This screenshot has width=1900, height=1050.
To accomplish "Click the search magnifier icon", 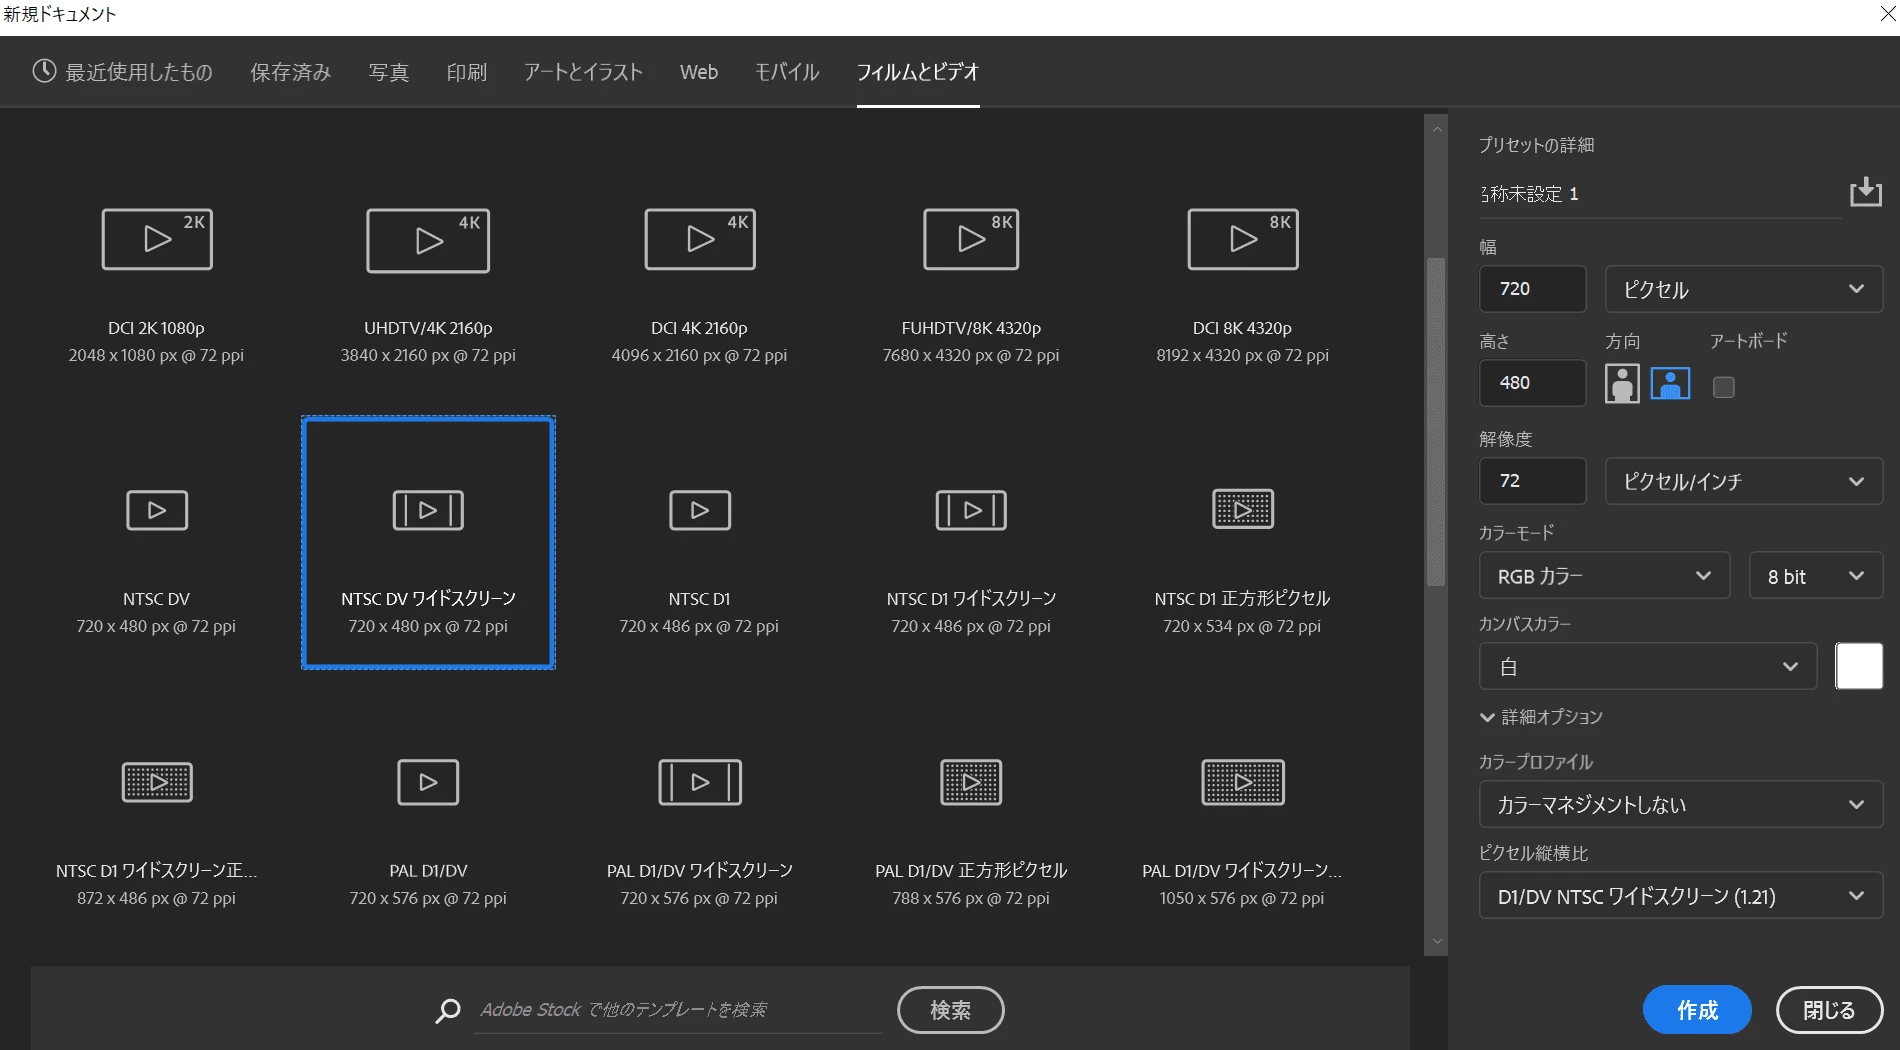I will [448, 1010].
